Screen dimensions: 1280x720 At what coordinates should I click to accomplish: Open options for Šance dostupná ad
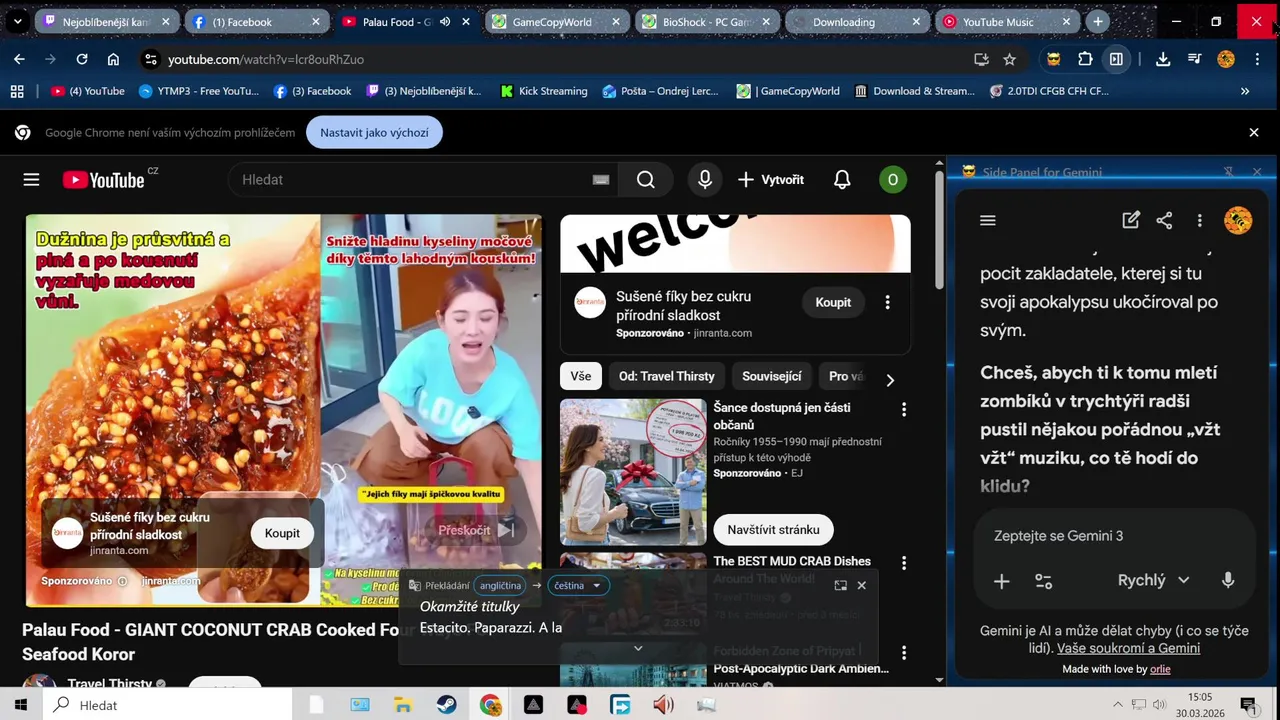[x=903, y=410]
